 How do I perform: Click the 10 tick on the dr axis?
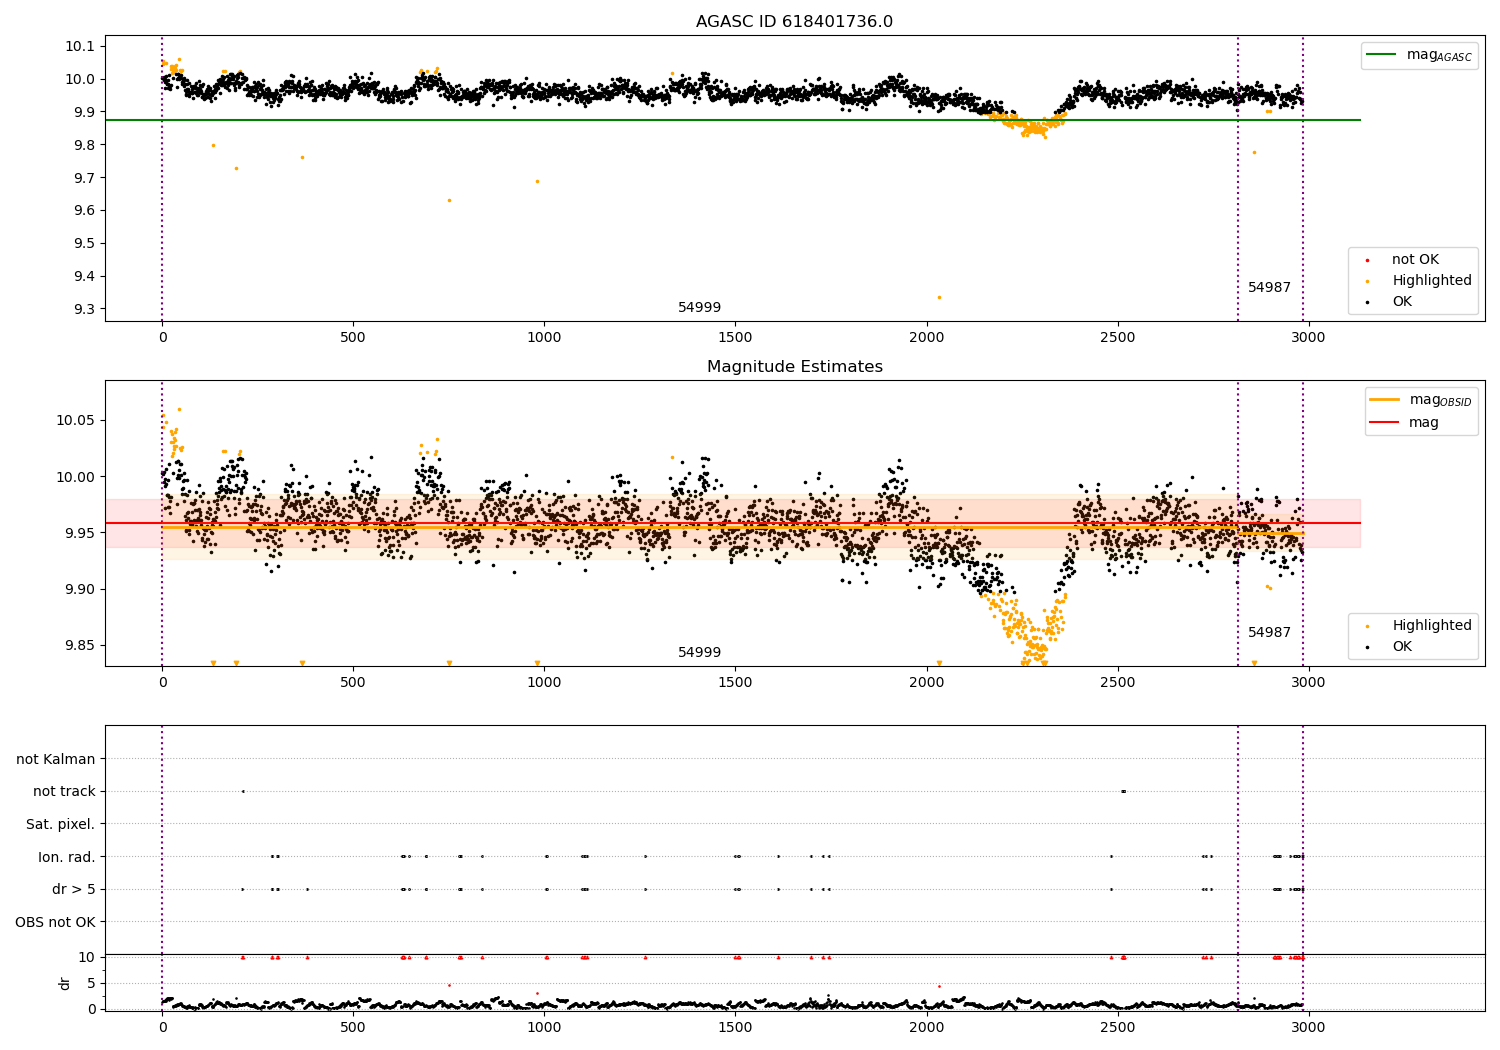click(x=87, y=957)
